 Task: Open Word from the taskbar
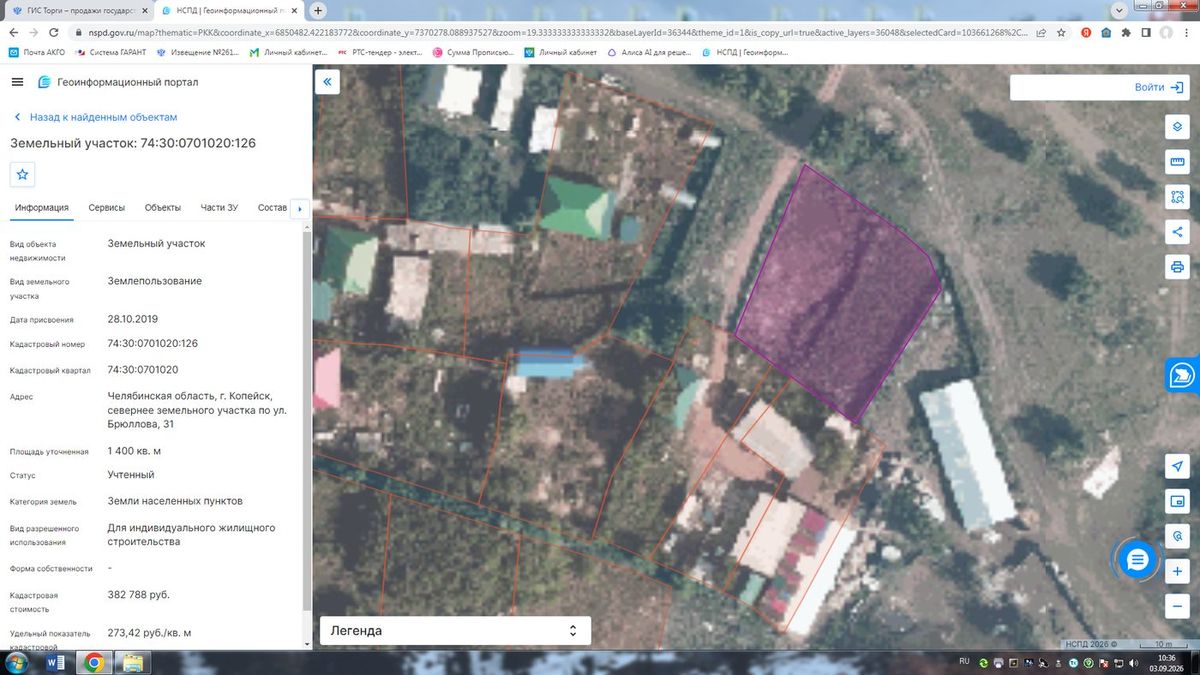pyautogui.click(x=57, y=662)
